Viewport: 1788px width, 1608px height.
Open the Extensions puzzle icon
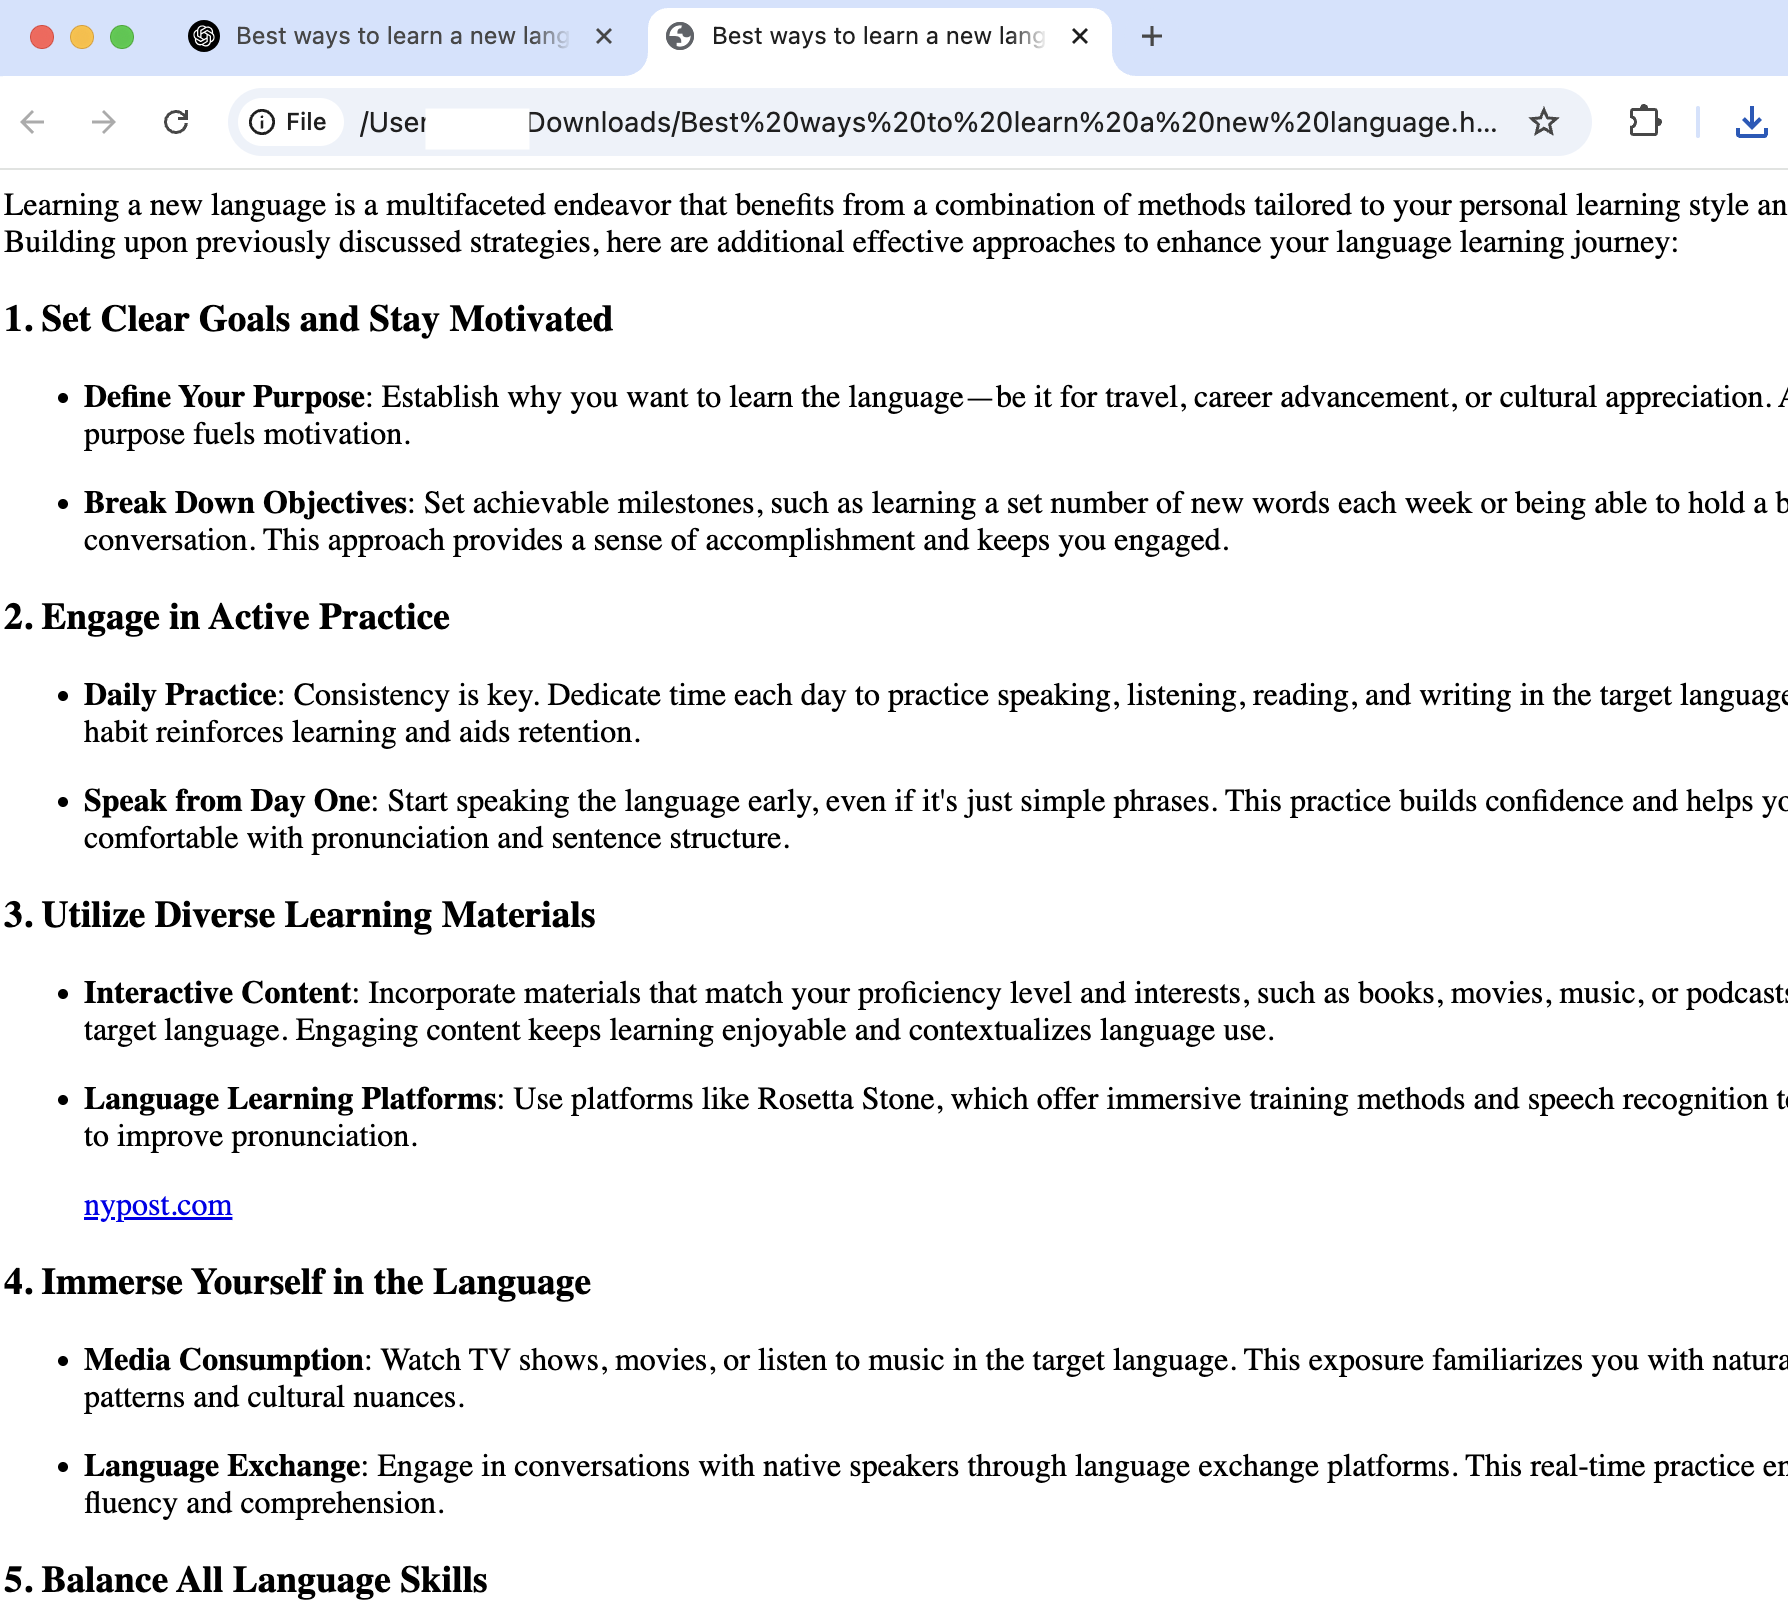tap(1645, 122)
